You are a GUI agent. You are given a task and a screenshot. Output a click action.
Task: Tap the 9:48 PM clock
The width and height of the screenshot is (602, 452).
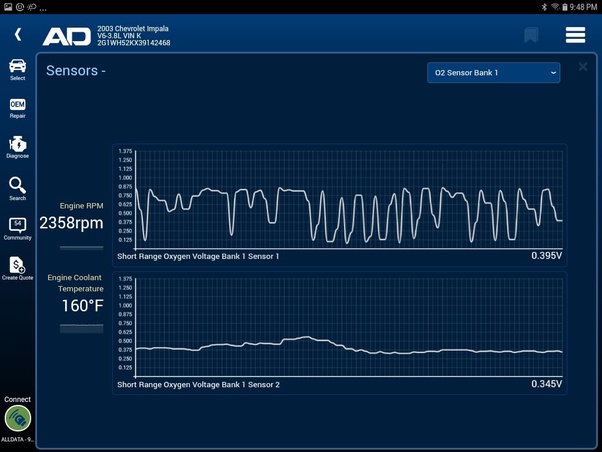click(x=583, y=7)
